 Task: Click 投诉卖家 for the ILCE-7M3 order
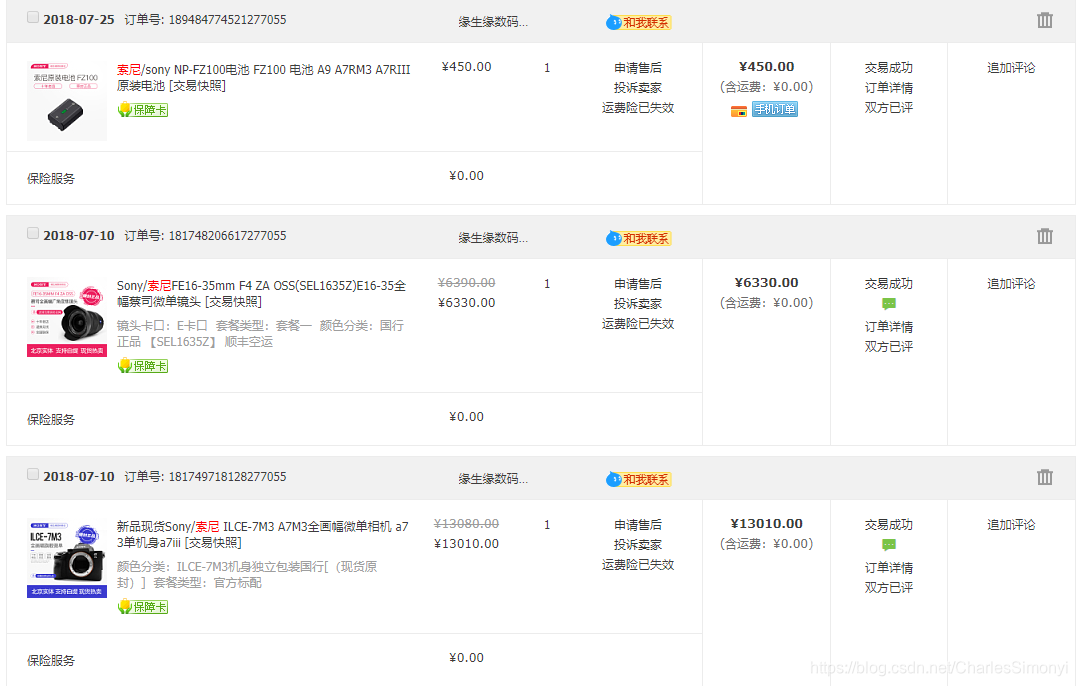point(638,545)
